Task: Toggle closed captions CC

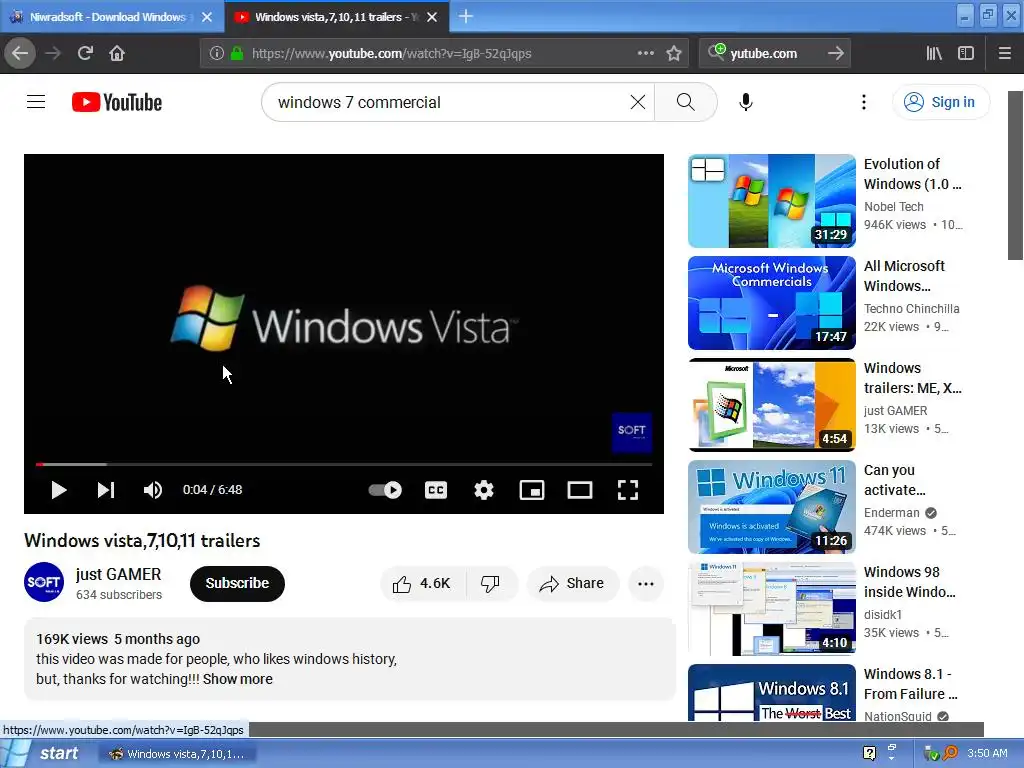Action: (x=436, y=490)
